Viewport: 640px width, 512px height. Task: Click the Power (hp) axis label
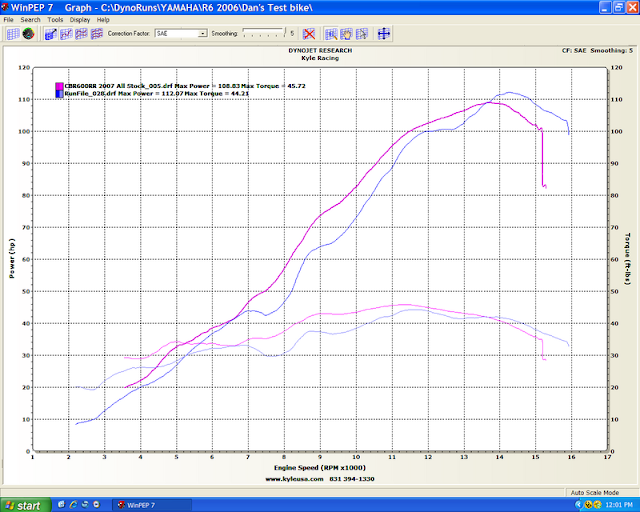(x=12, y=258)
